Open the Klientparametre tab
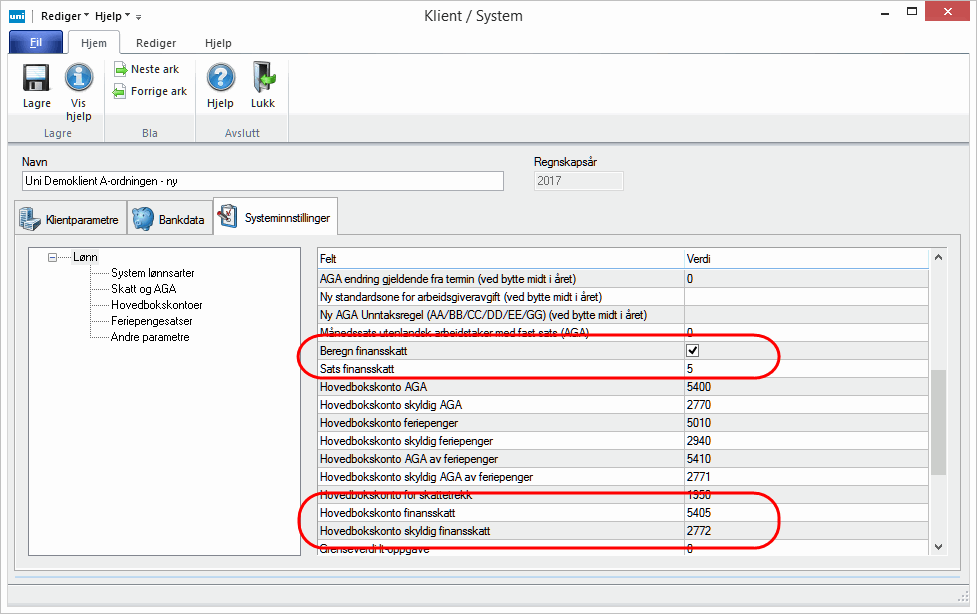The image size is (977, 614). click(x=70, y=218)
